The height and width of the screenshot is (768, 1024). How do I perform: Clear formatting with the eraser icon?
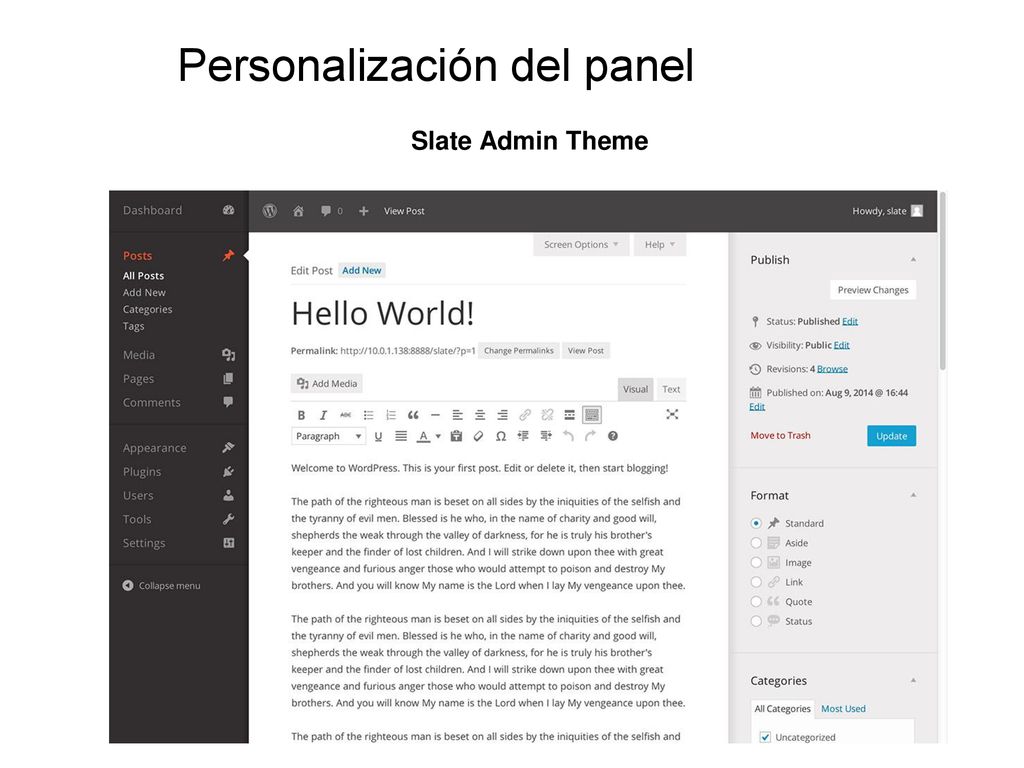pos(478,436)
